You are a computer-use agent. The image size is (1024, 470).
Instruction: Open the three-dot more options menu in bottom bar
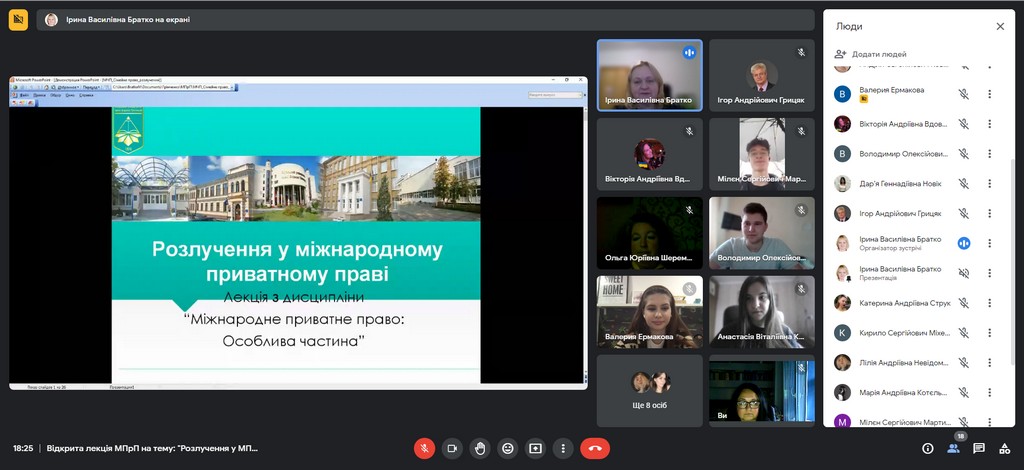564,449
